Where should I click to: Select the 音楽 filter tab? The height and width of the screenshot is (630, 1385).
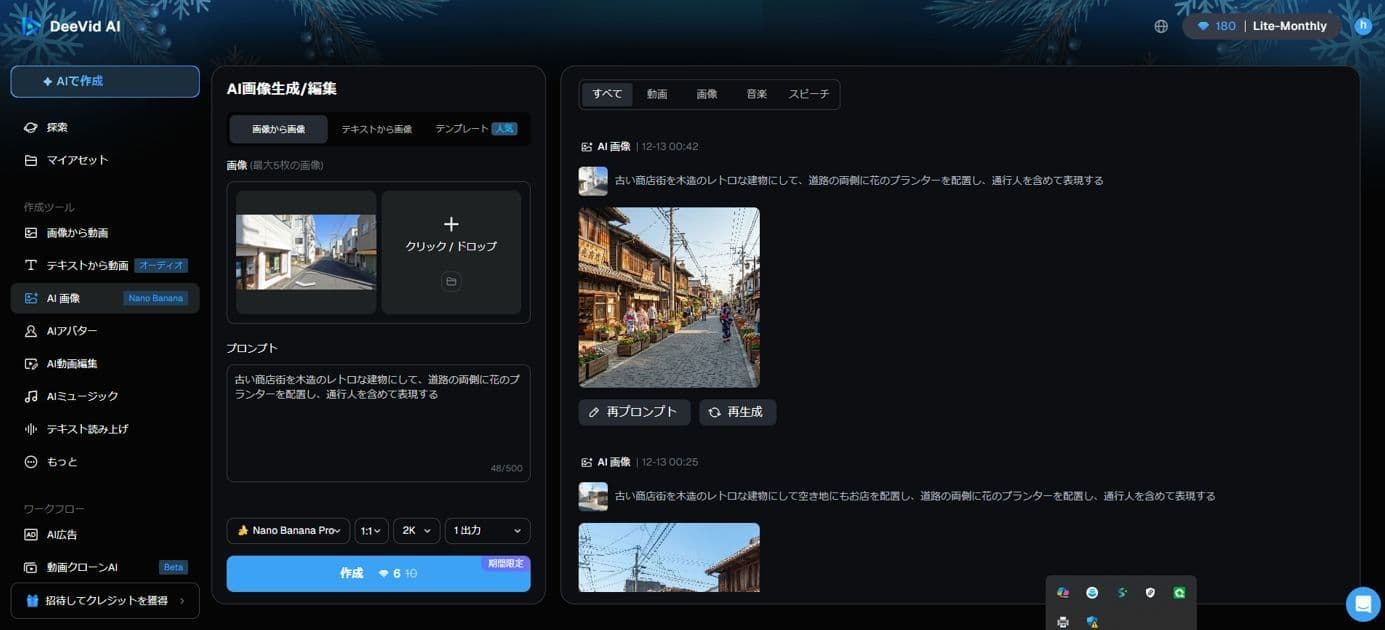[756, 94]
